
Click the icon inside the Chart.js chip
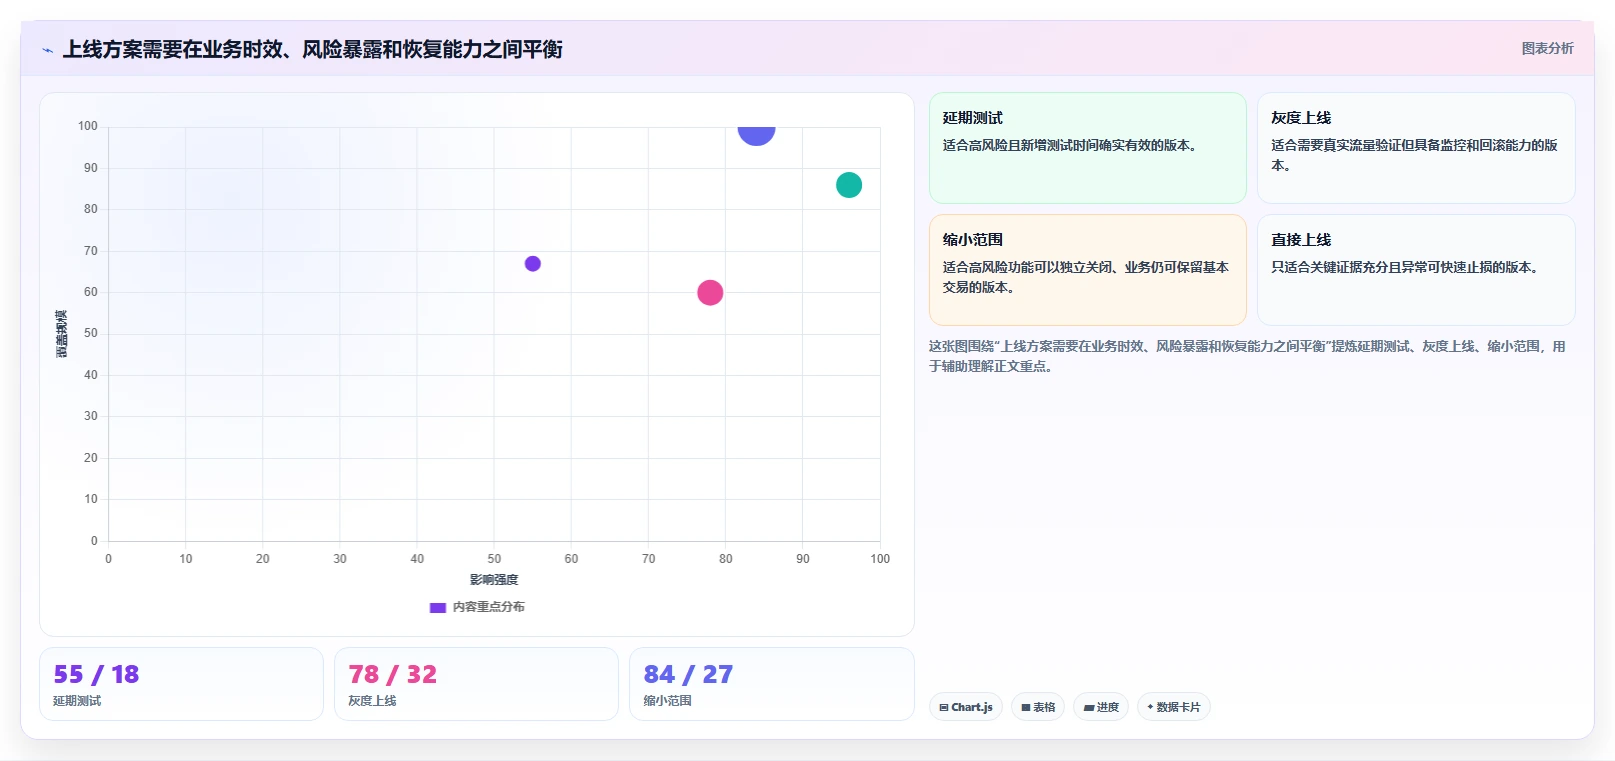coord(944,707)
